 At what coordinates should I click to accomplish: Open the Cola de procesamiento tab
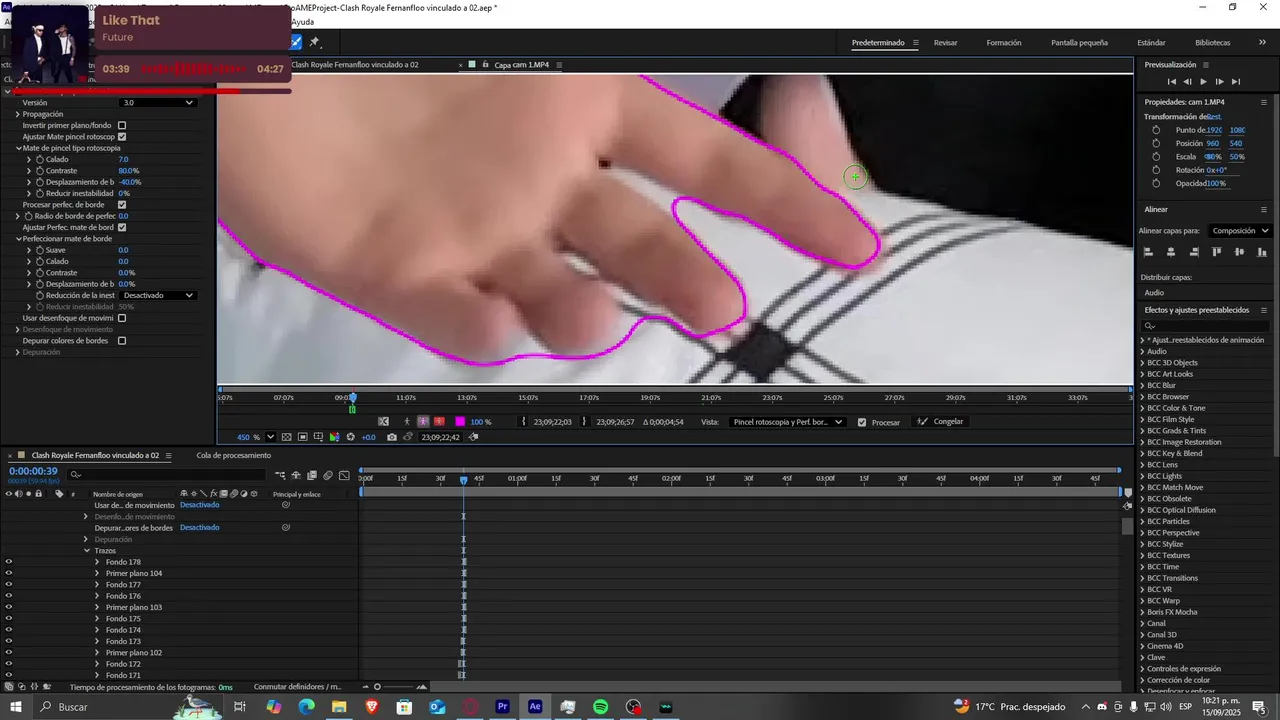point(233,455)
